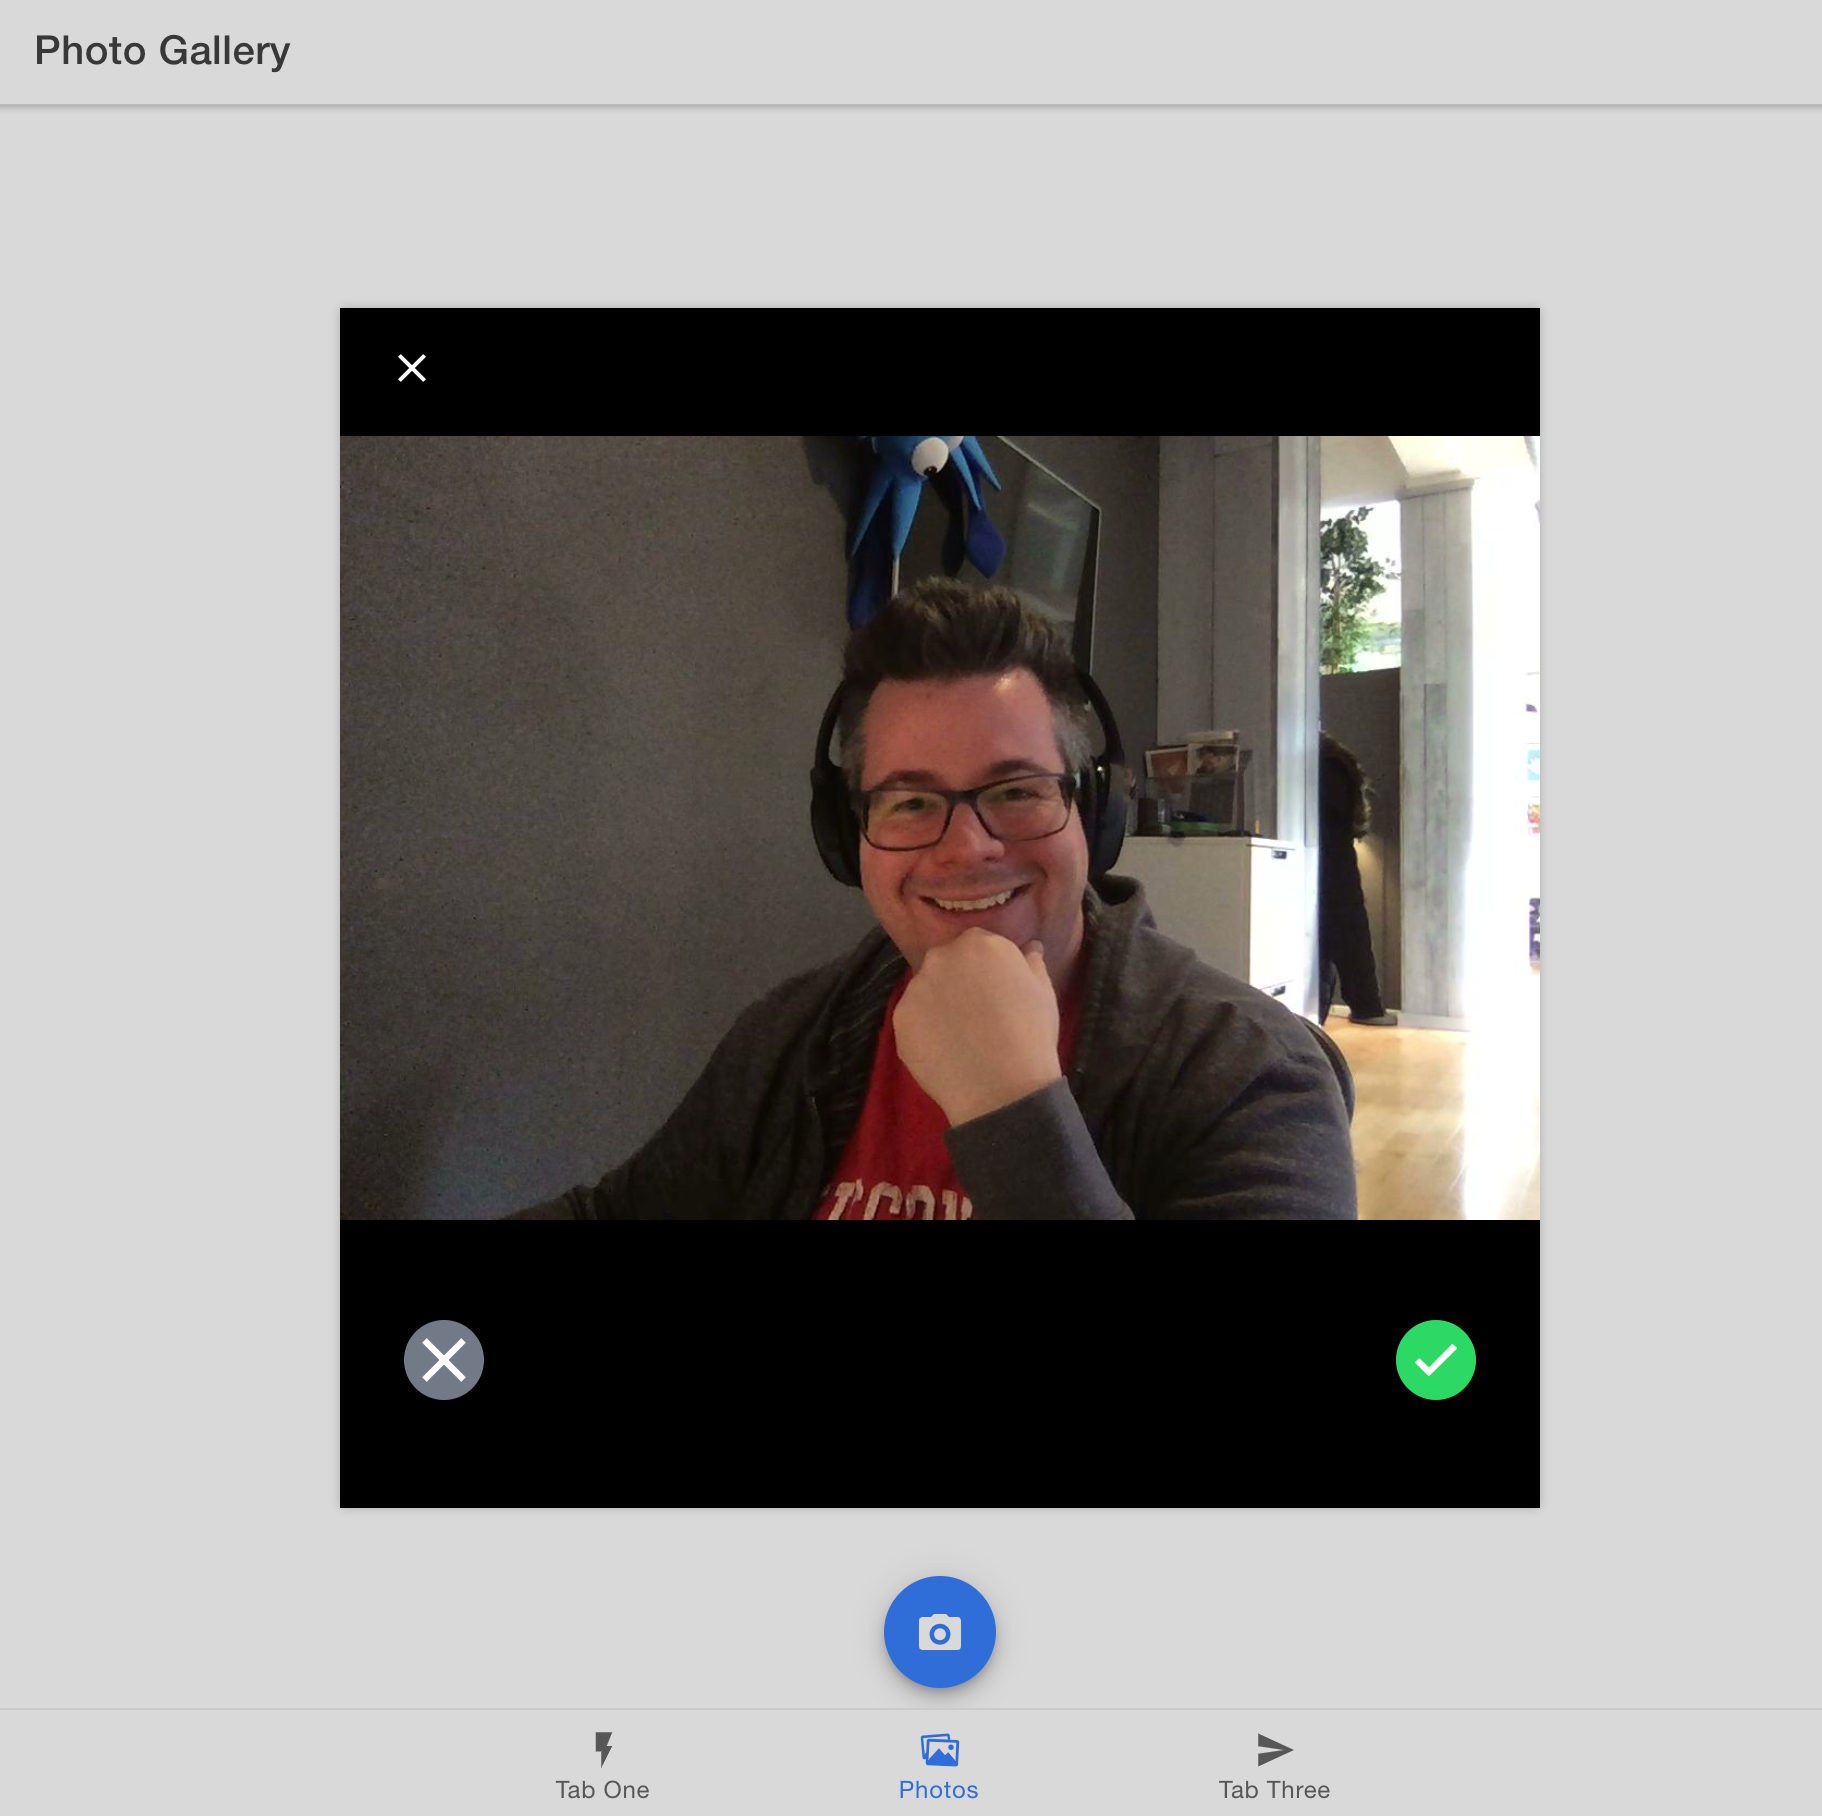The width and height of the screenshot is (1822, 1816).
Task: Click the camera glyph inside the blue button
Action: (938, 1631)
